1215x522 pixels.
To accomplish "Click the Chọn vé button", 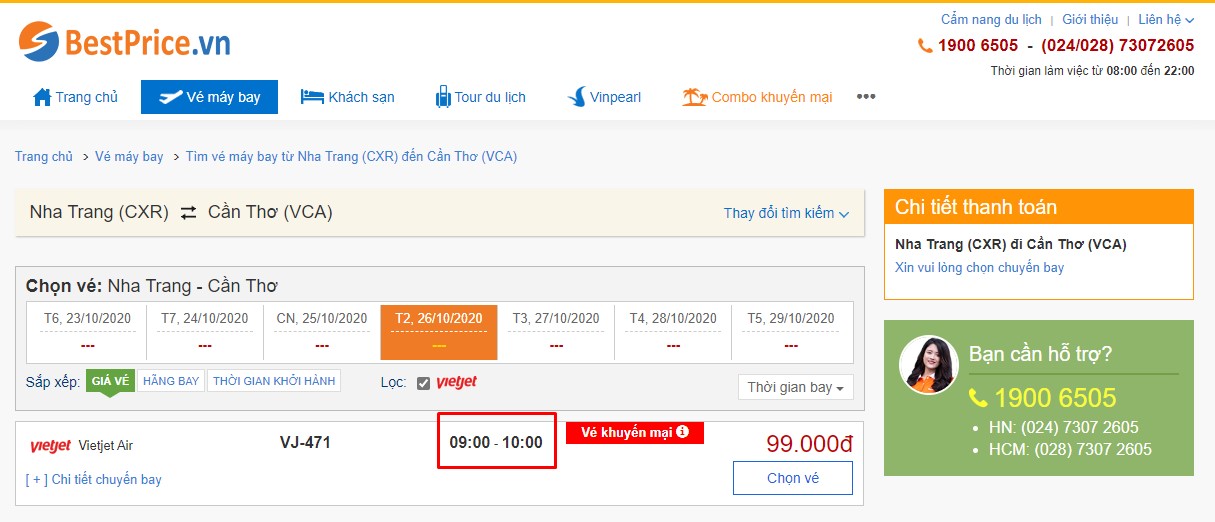I will tap(793, 478).
